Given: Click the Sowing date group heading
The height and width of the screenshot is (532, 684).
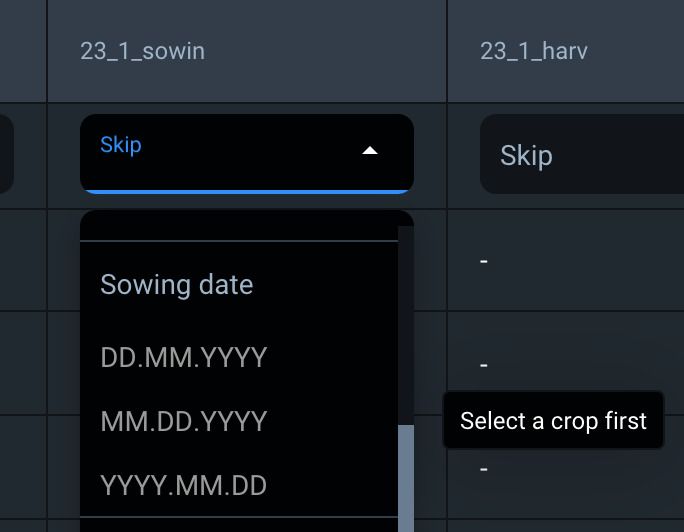Looking at the screenshot, I should click(177, 285).
